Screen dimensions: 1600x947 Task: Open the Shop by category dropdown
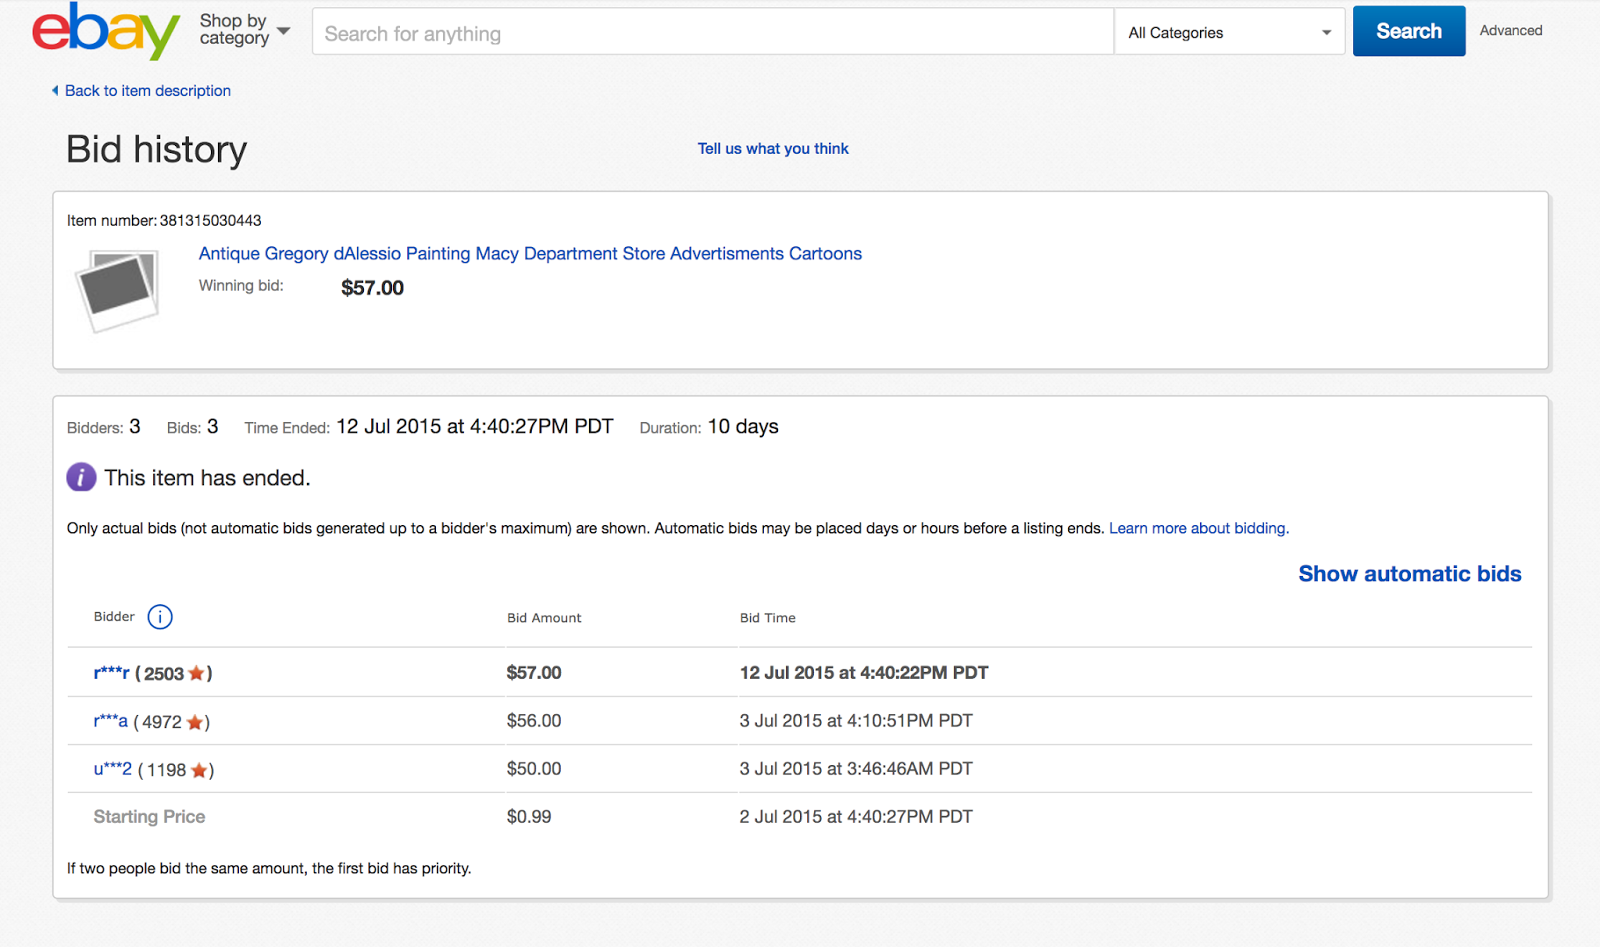(244, 30)
